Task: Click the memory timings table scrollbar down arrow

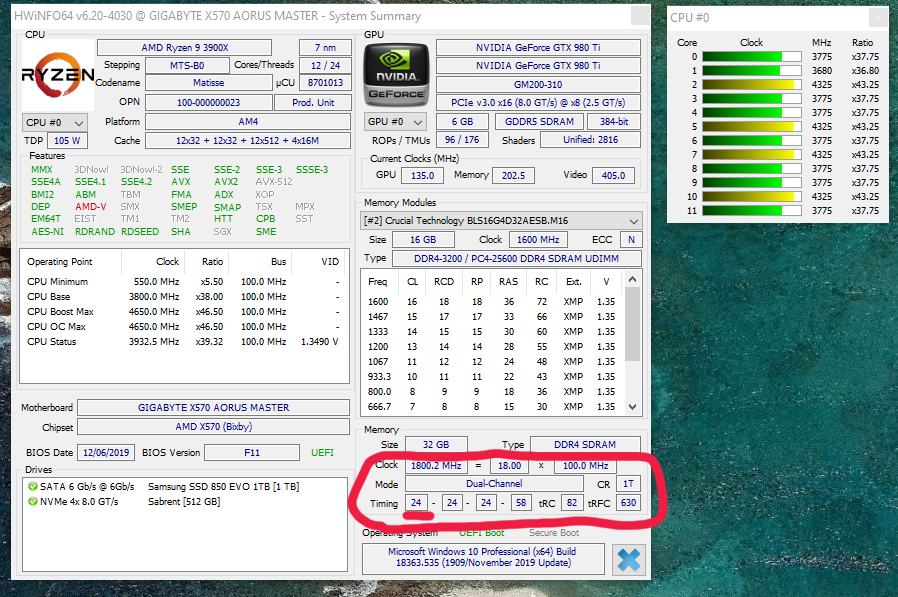Action: (x=632, y=407)
